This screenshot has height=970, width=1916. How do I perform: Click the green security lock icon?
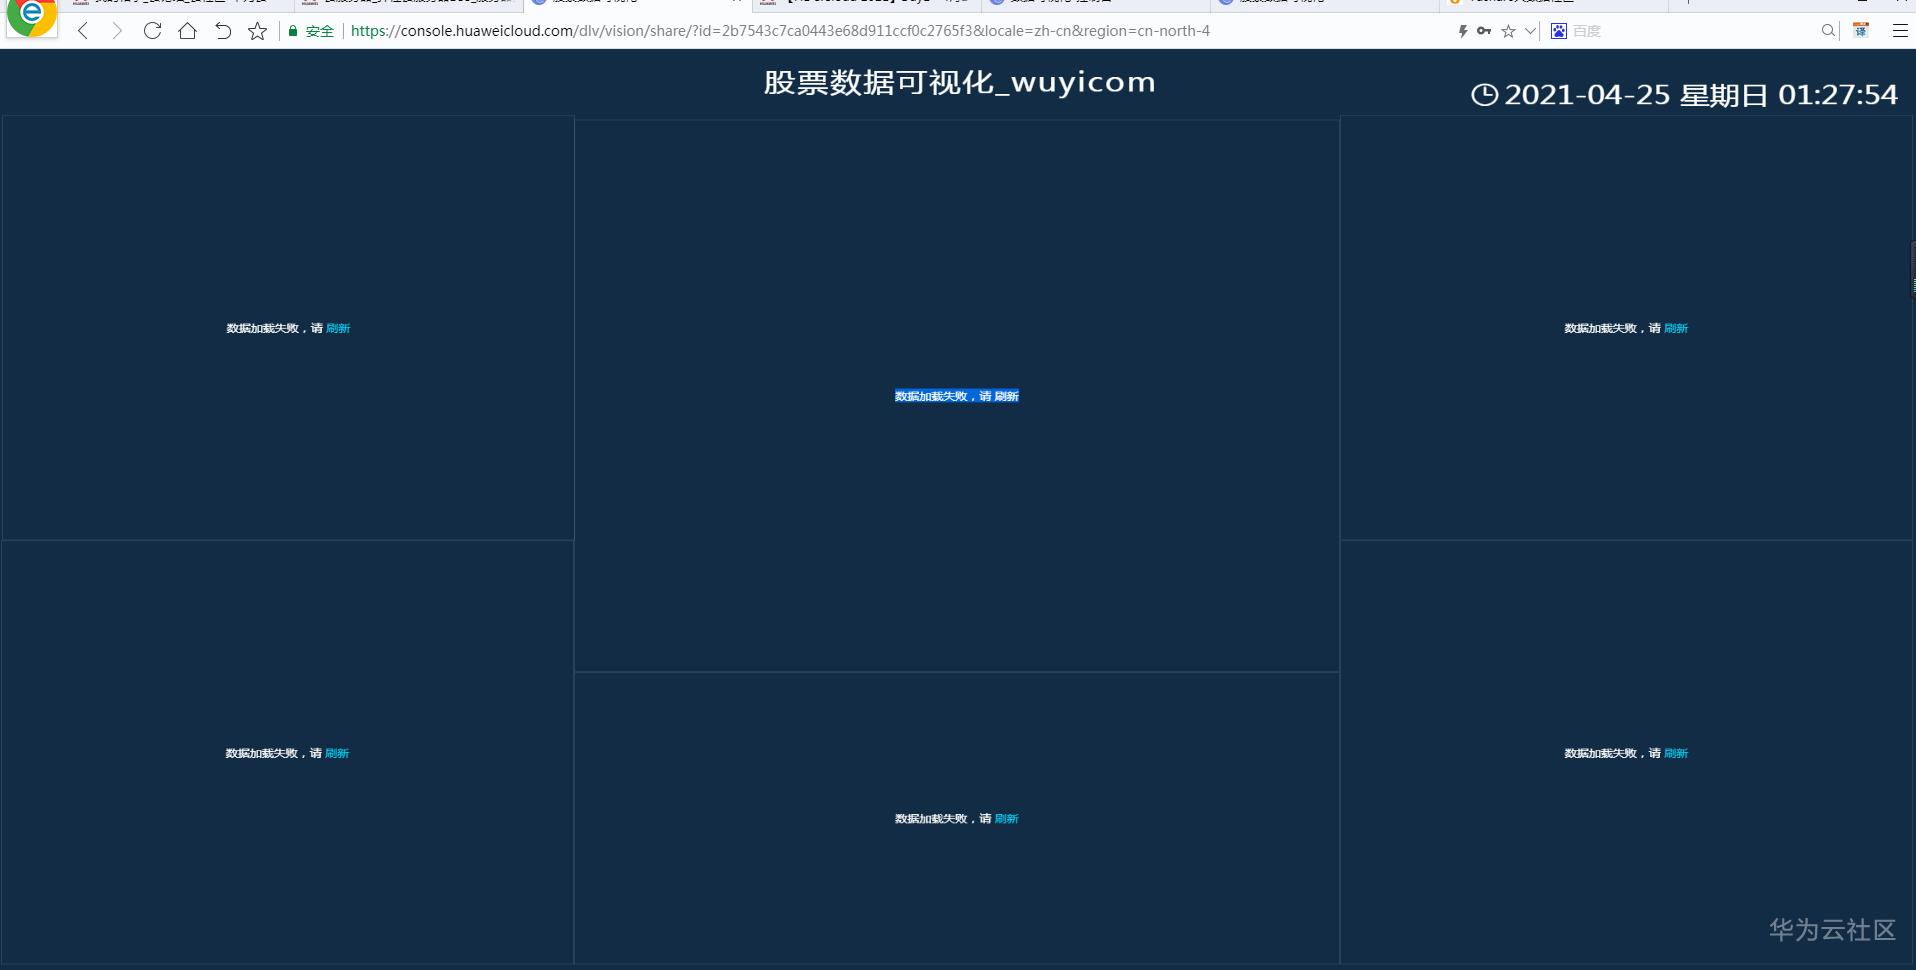[x=293, y=31]
